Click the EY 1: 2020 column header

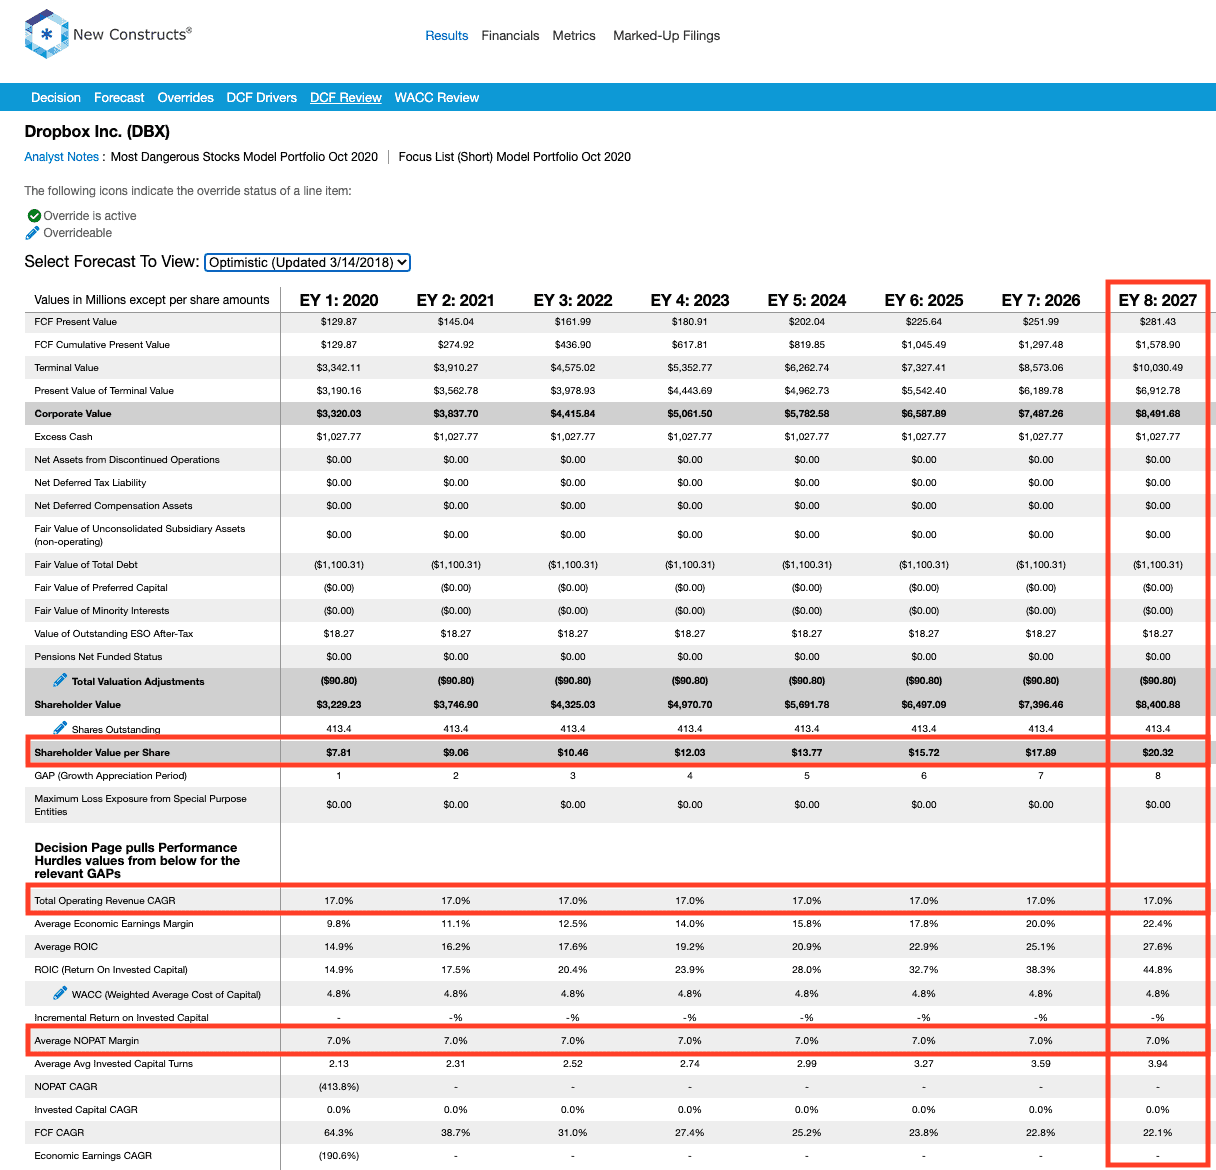coord(339,300)
